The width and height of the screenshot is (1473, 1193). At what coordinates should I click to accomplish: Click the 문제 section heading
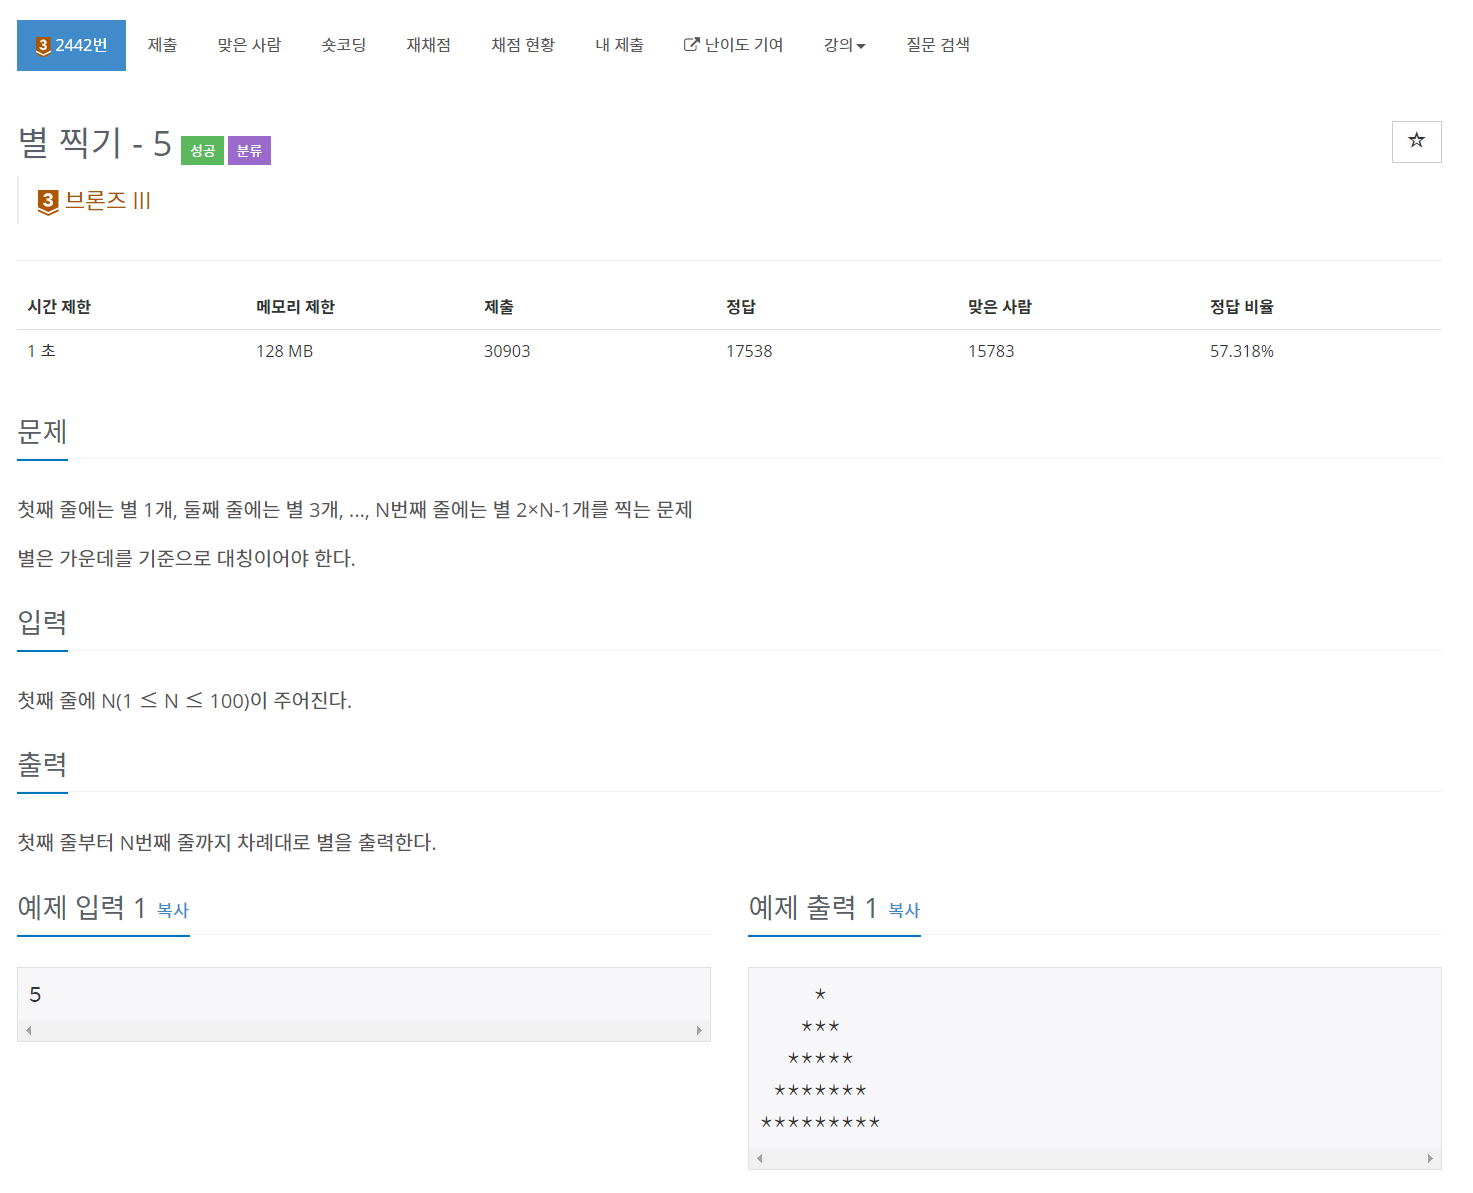tap(42, 432)
